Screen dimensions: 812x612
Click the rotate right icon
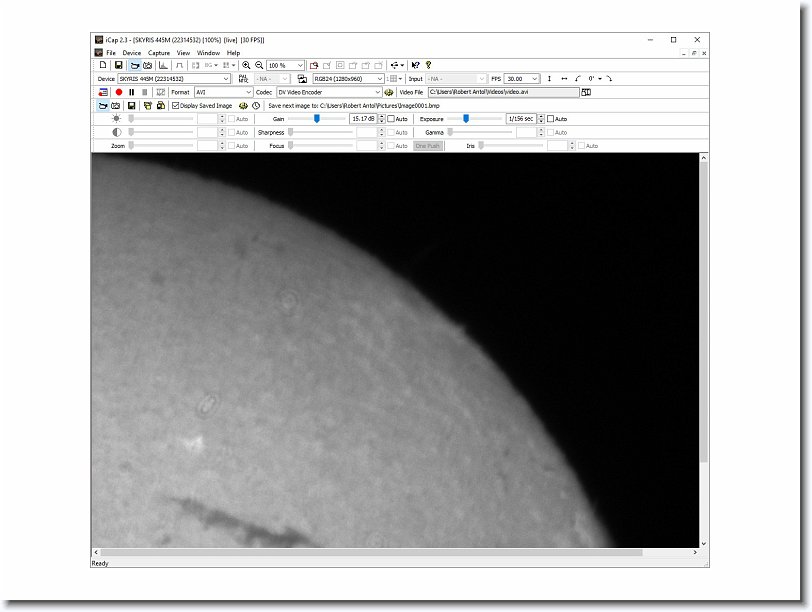[609, 79]
